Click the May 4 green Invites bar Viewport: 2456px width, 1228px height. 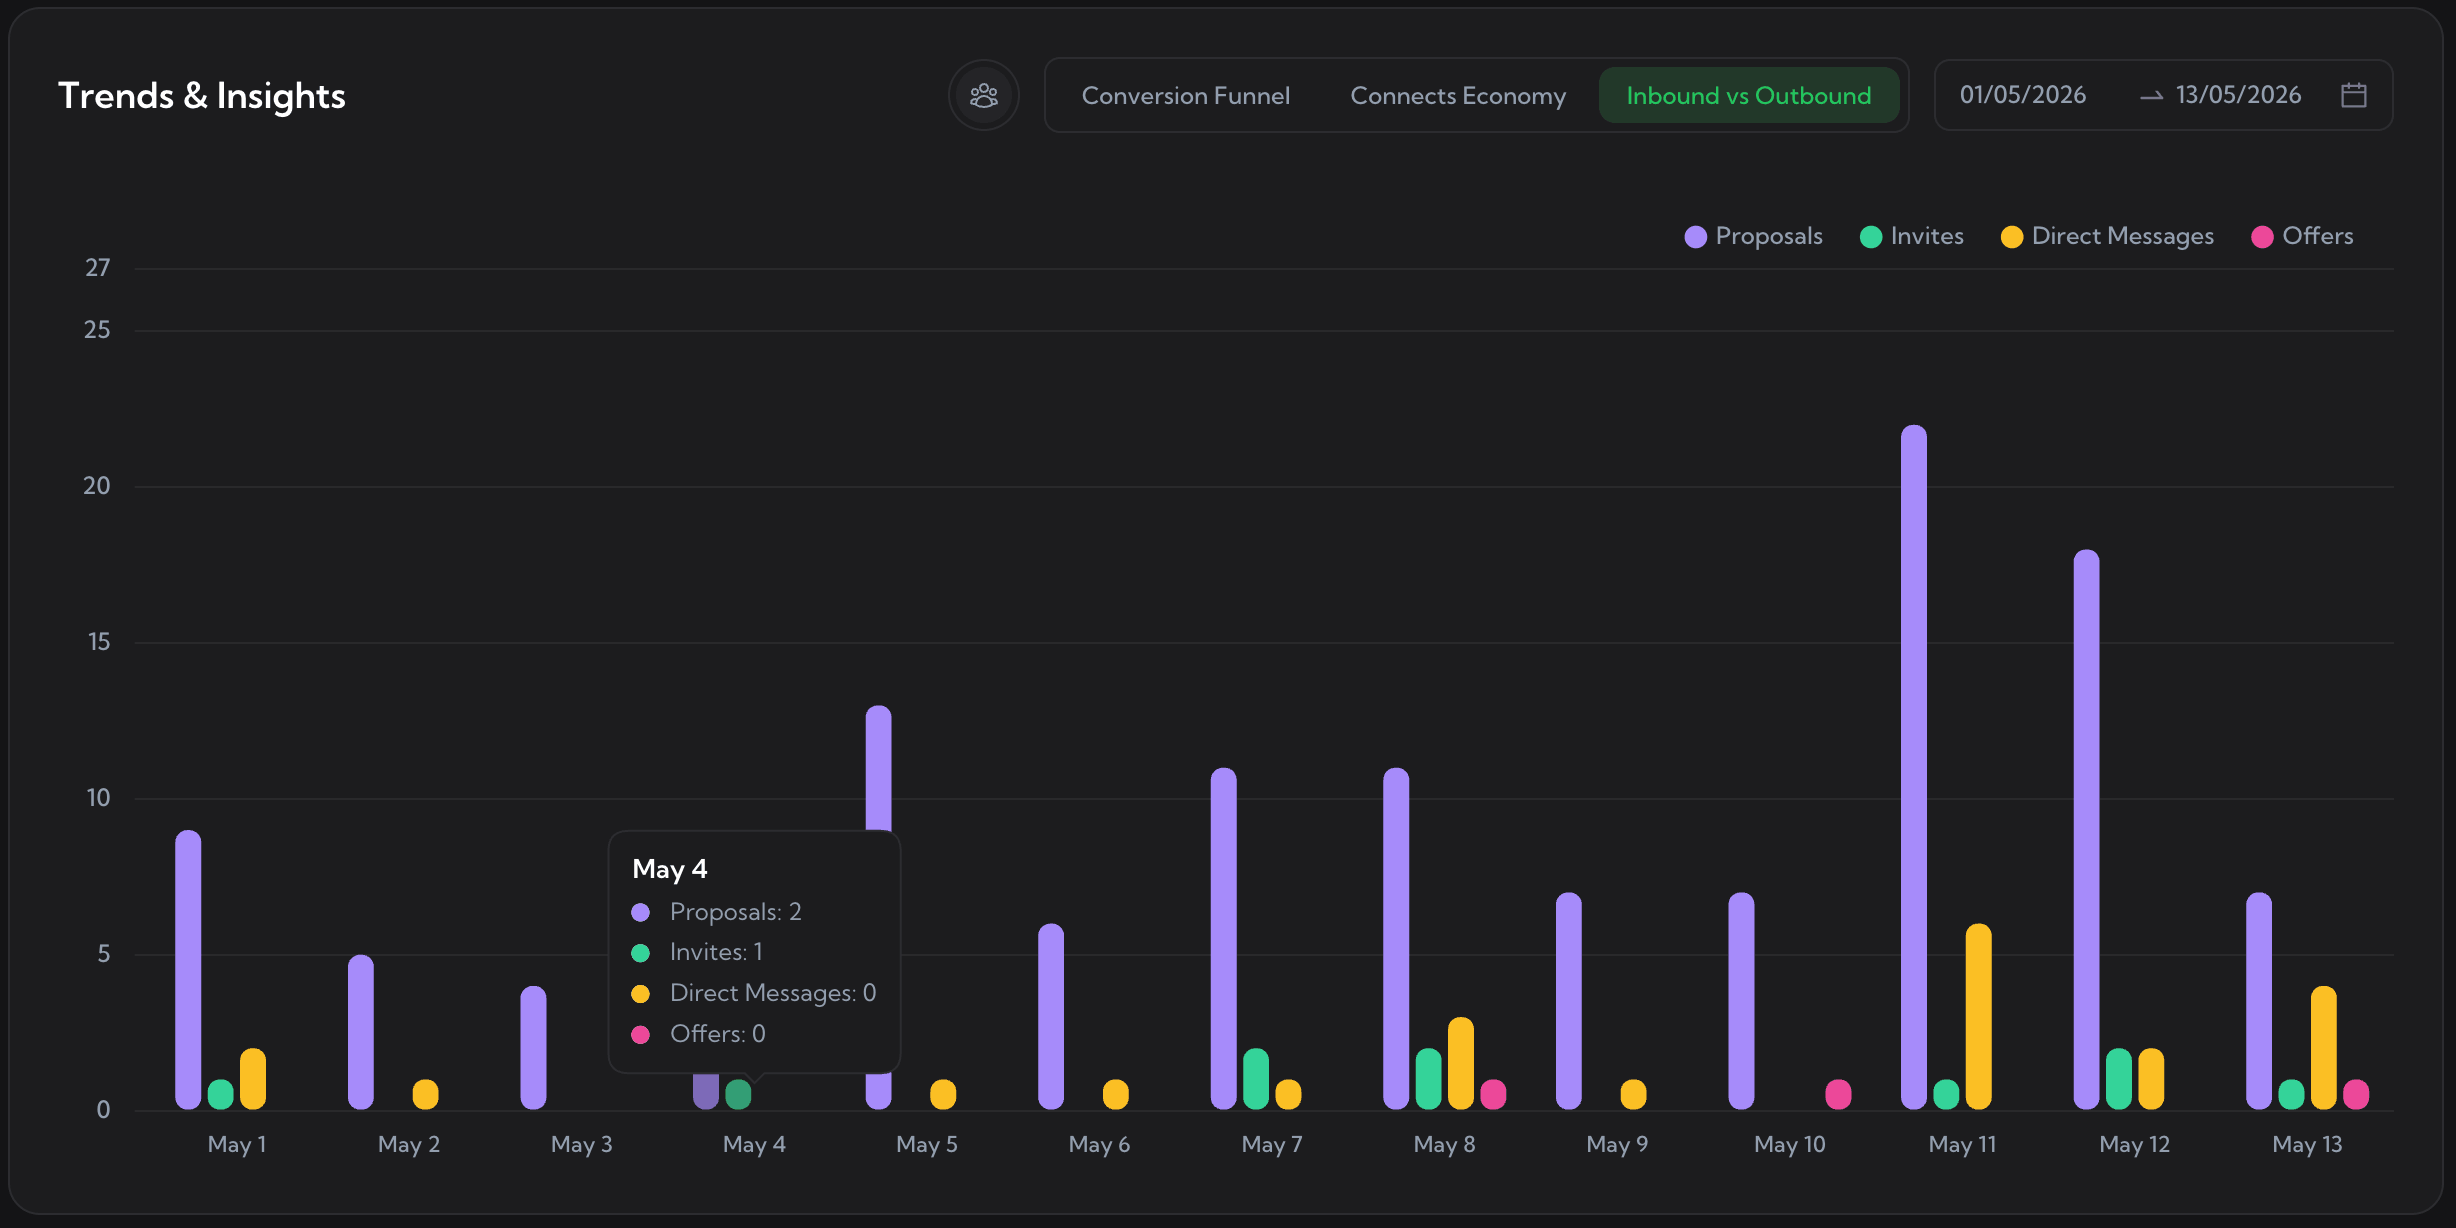(x=738, y=1094)
